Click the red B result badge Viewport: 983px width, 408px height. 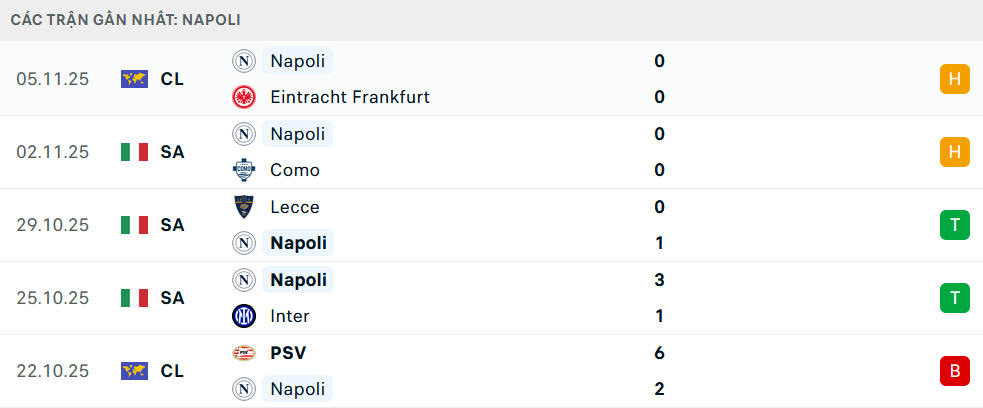pyautogui.click(x=955, y=371)
